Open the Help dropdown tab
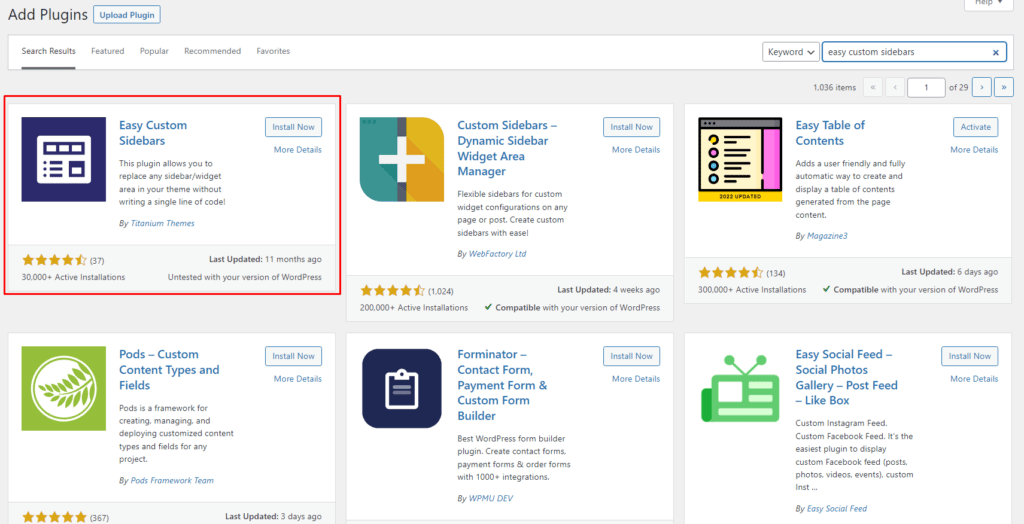 click(988, 3)
